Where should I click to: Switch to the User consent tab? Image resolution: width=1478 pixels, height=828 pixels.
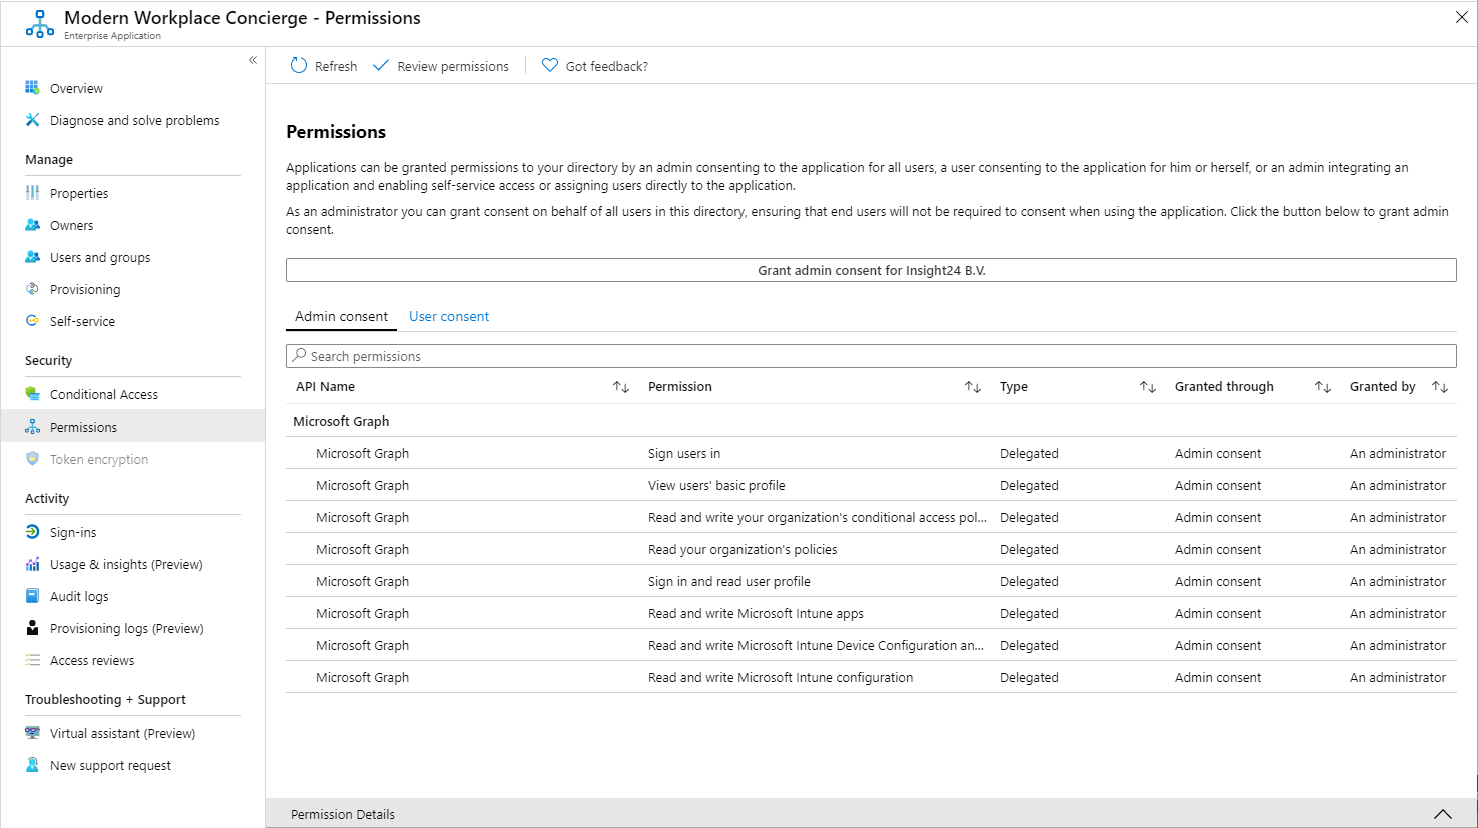click(449, 316)
